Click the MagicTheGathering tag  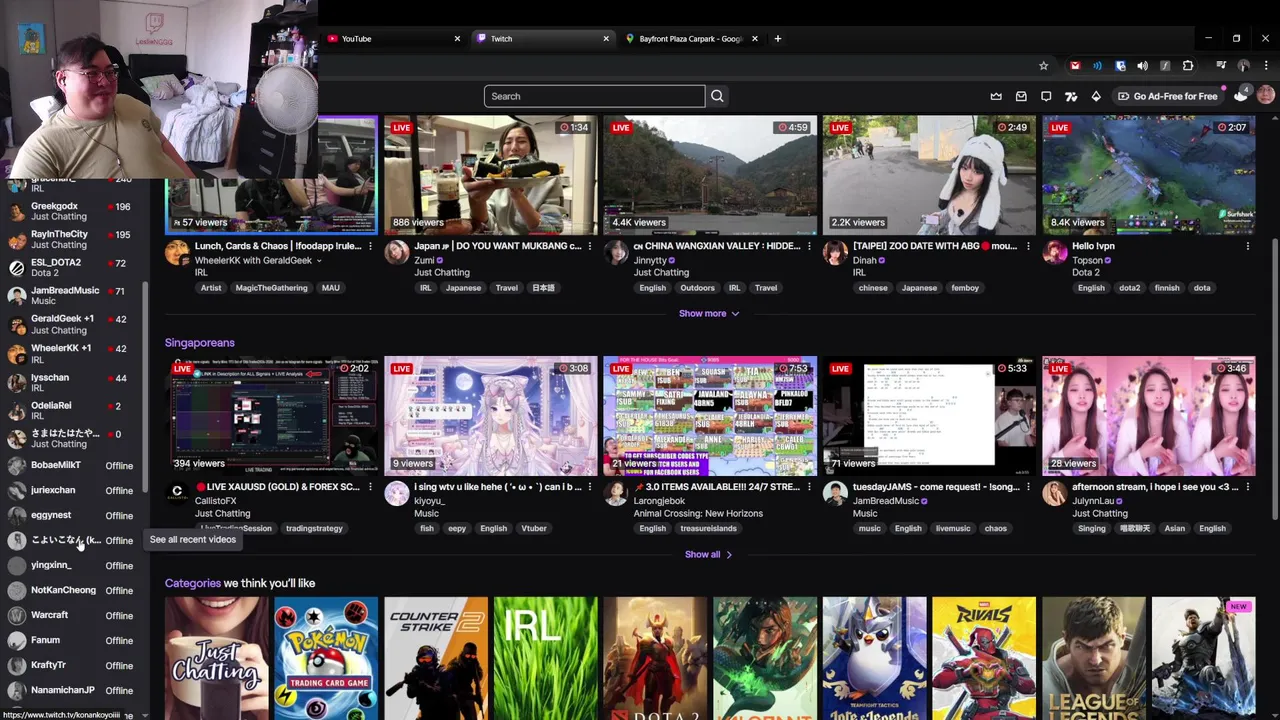pyautogui.click(x=272, y=288)
